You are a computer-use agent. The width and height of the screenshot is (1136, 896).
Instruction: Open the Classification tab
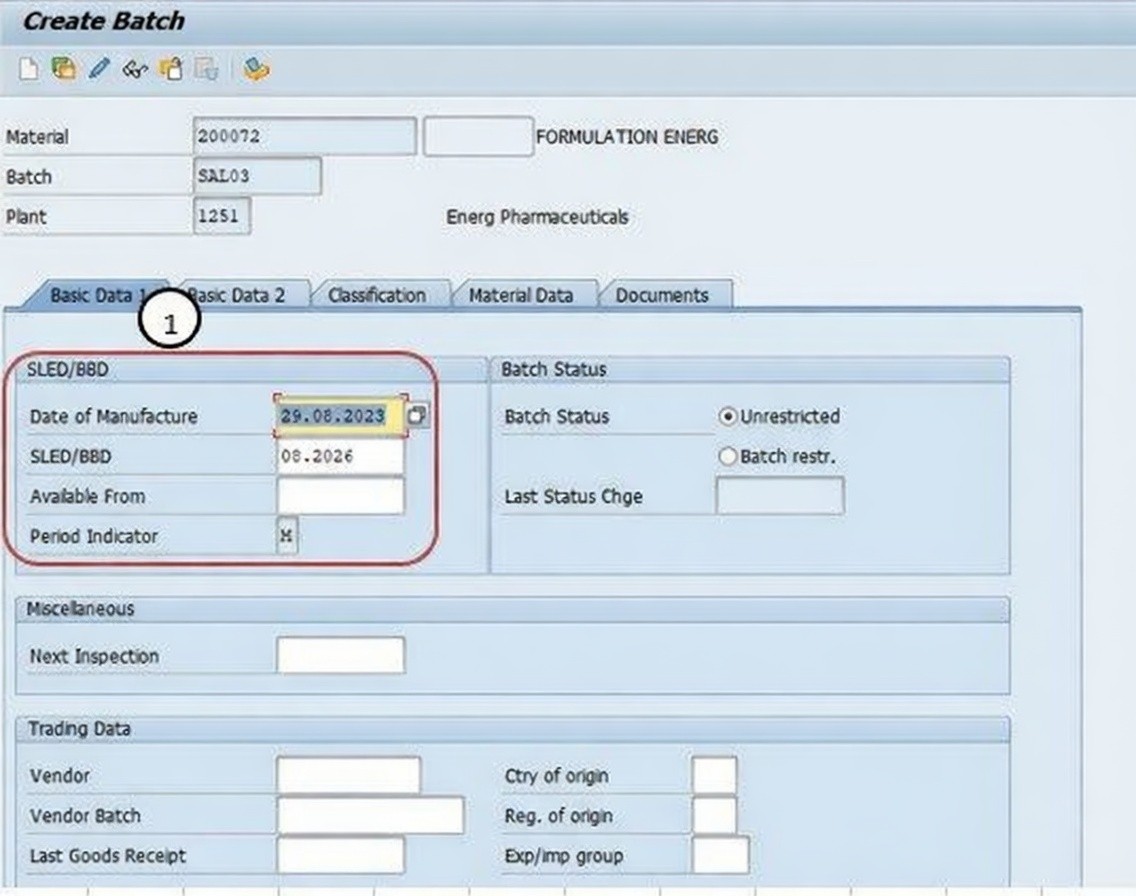coord(376,295)
